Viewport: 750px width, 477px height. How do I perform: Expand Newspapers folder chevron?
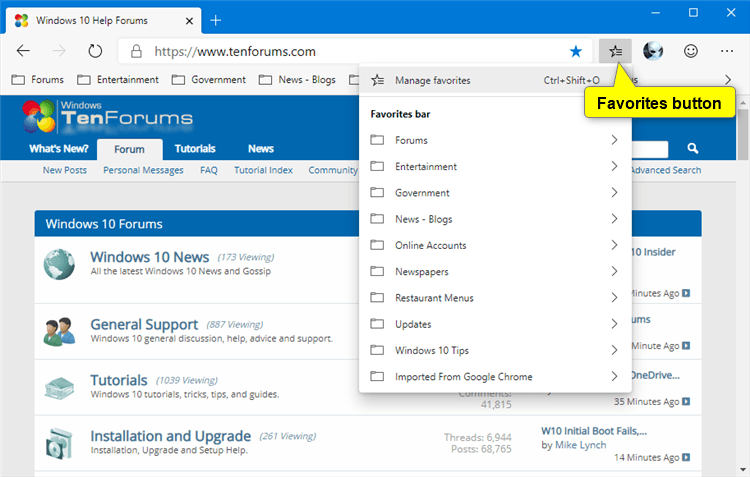tap(614, 271)
